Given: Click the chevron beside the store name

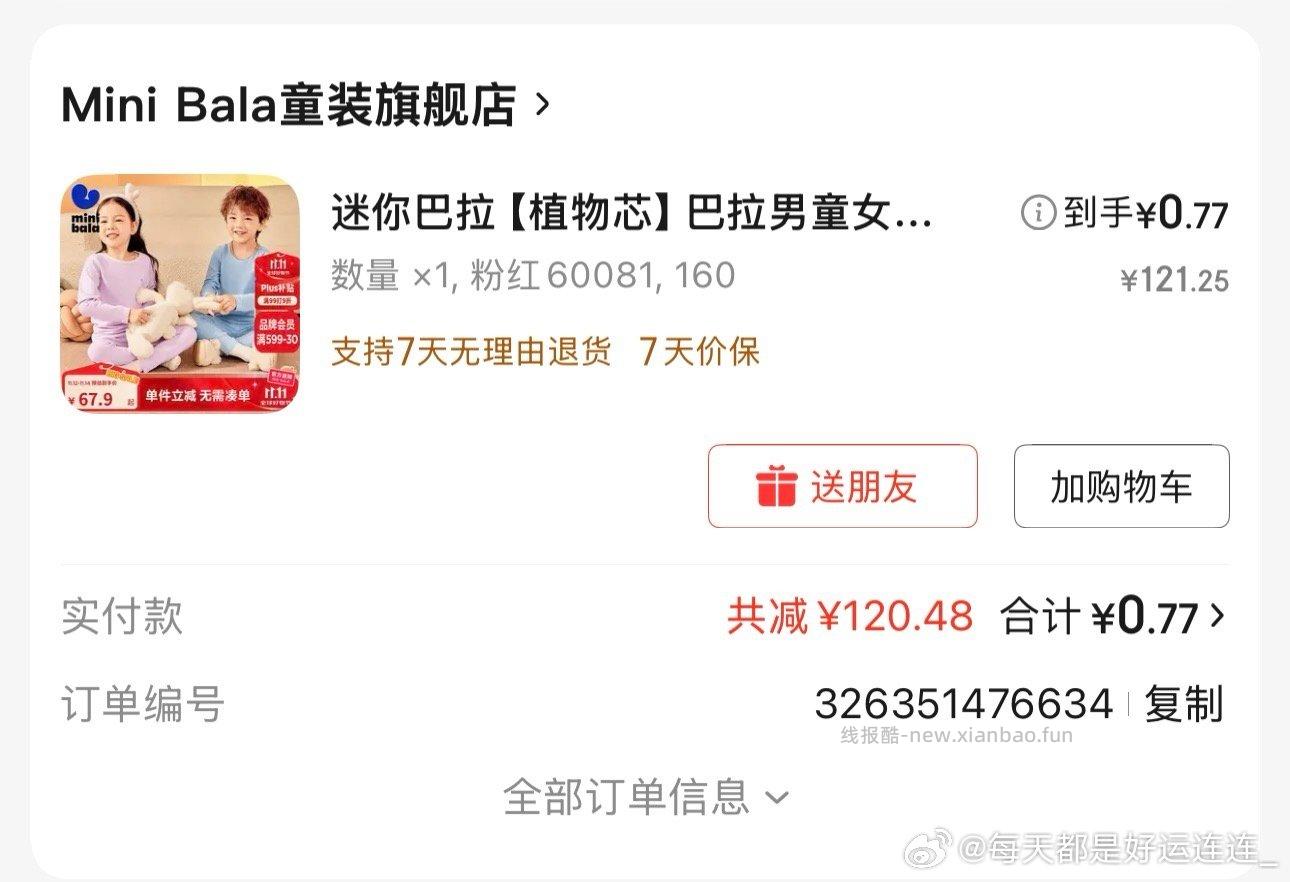Looking at the screenshot, I should (x=542, y=105).
